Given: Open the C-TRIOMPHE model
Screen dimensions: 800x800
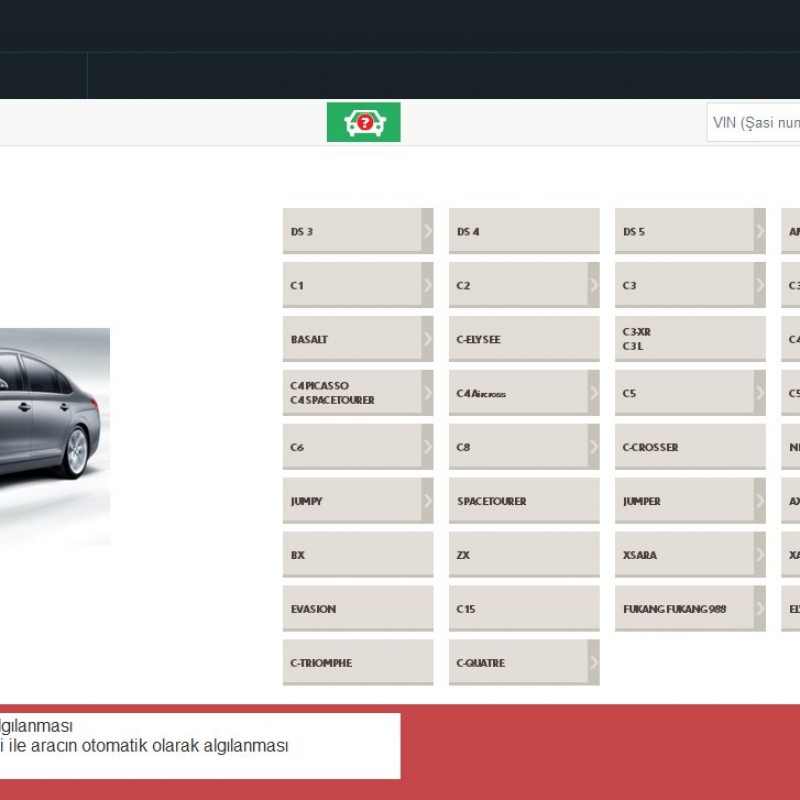Looking at the screenshot, I should (350, 662).
